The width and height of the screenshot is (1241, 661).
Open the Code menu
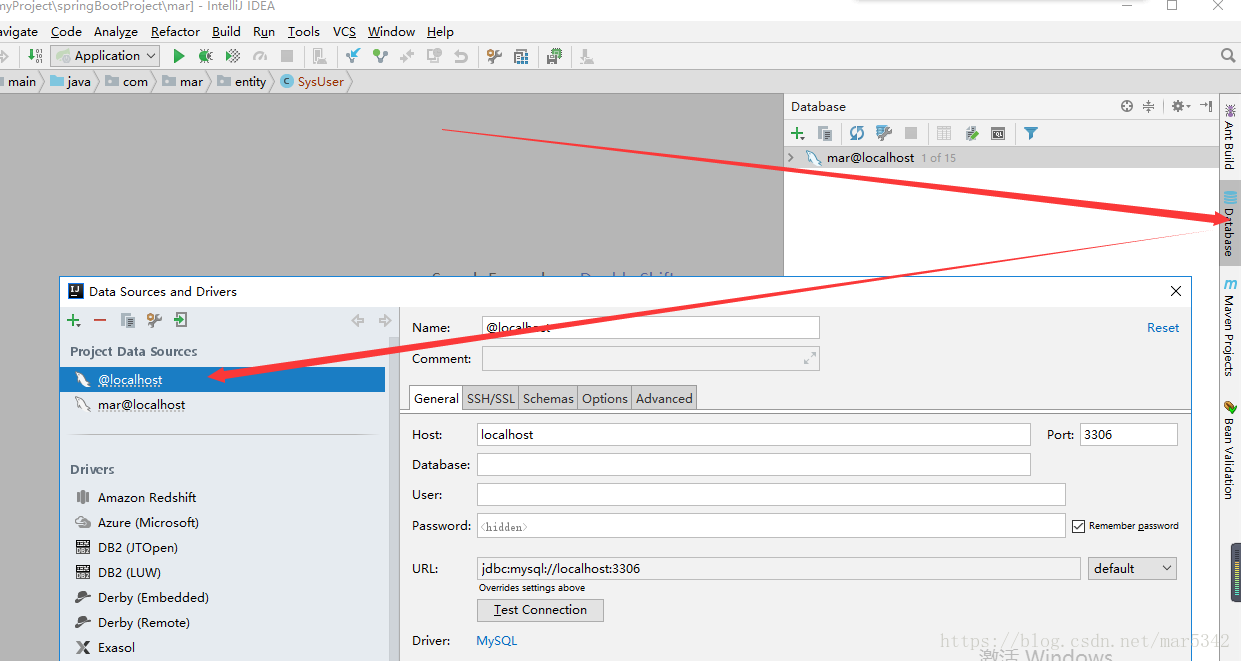[x=66, y=32]
